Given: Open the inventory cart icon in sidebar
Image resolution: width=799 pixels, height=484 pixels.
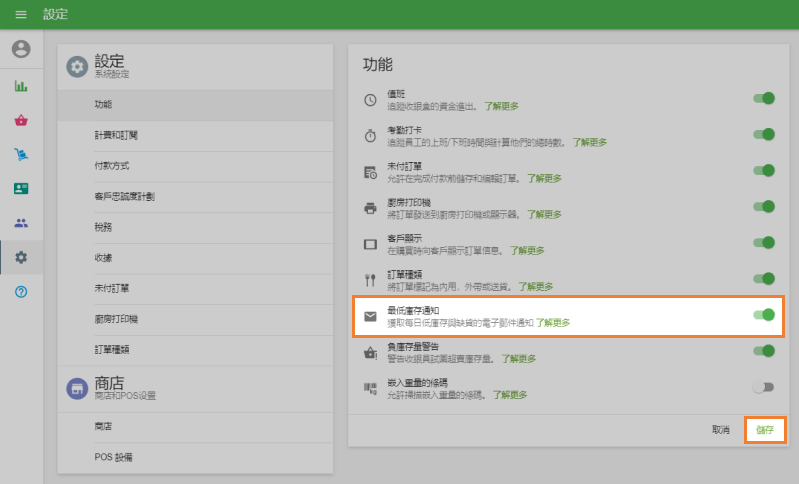Looking at the screenshot, I should [x=21, y=154].
